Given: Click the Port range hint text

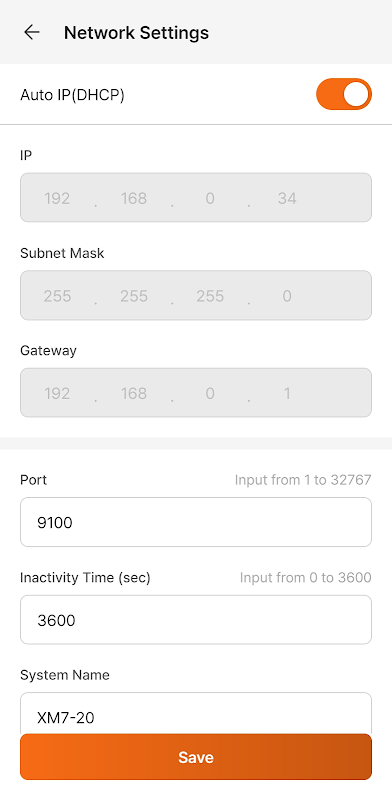Looking at the screenshot, I should click(x=303, y=480).
